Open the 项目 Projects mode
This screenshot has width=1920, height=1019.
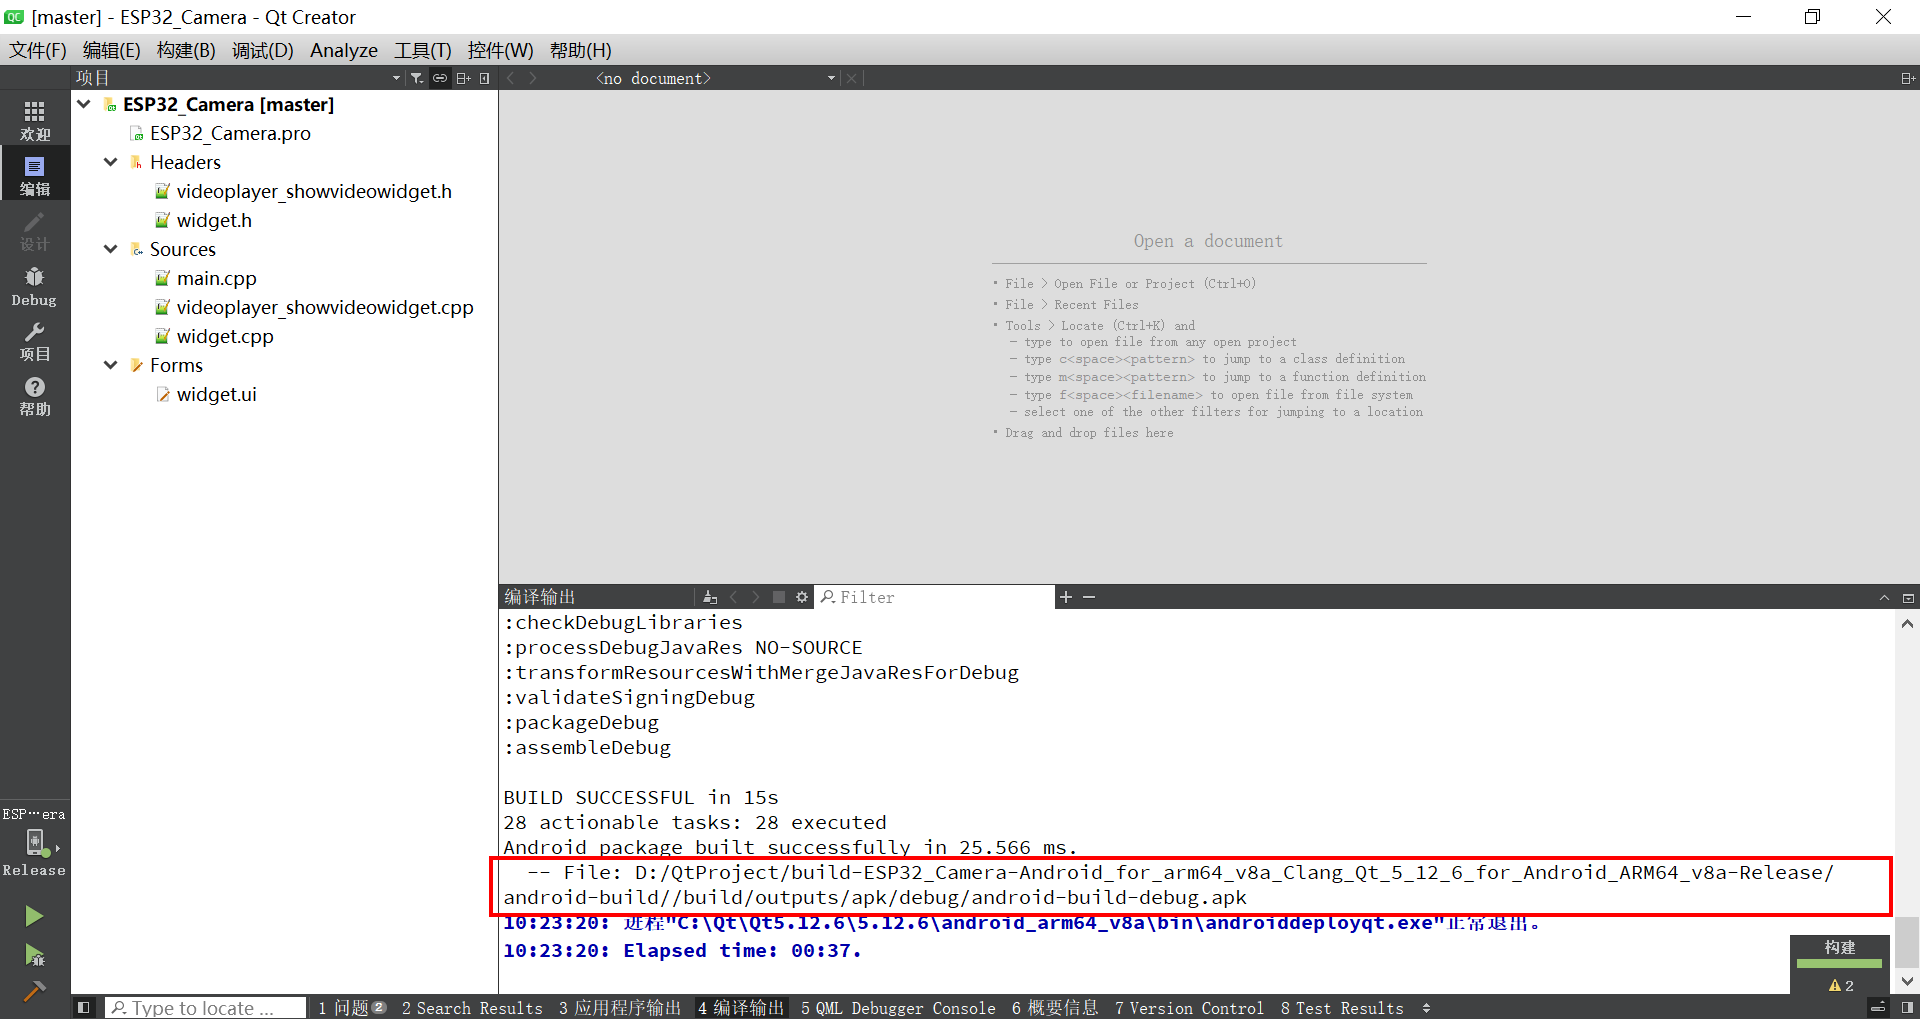point(35,341)
